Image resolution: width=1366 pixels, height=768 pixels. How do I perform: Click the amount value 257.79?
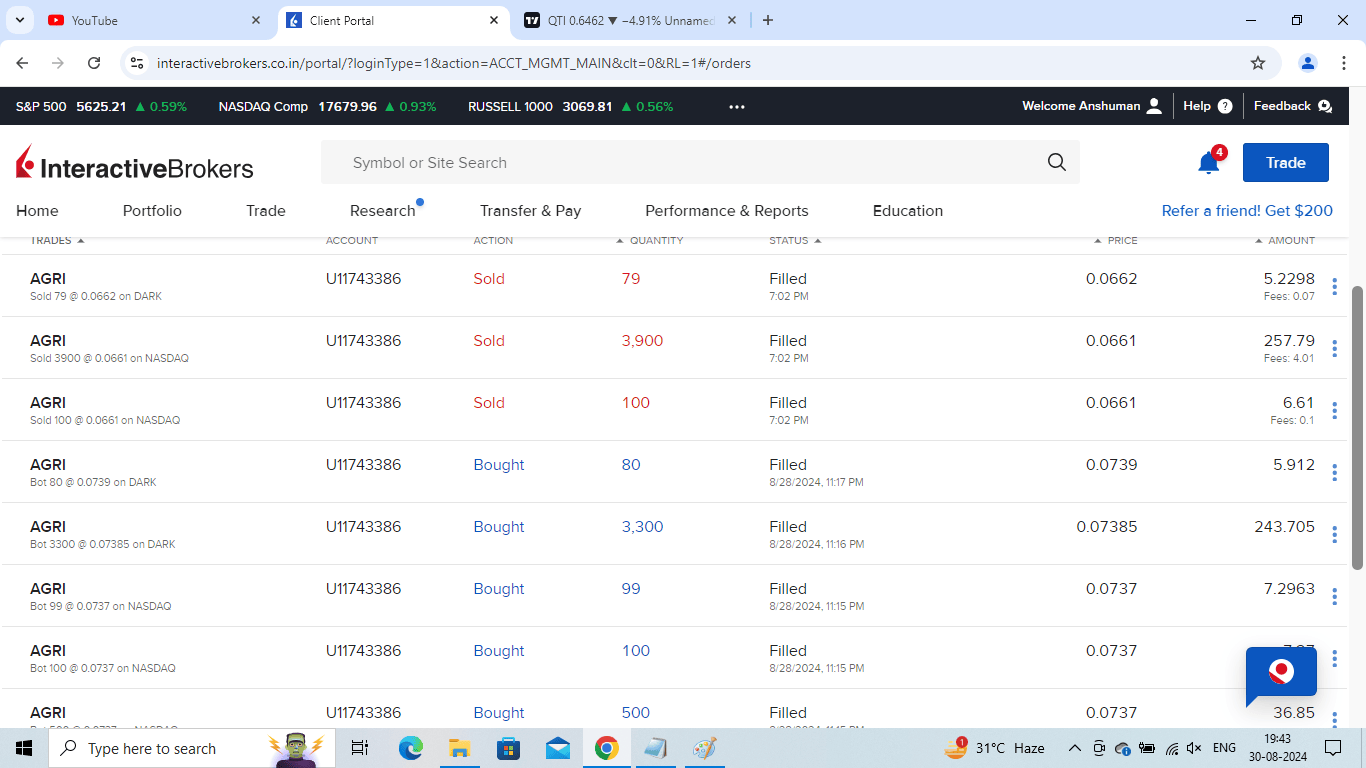click(1289, 341)
